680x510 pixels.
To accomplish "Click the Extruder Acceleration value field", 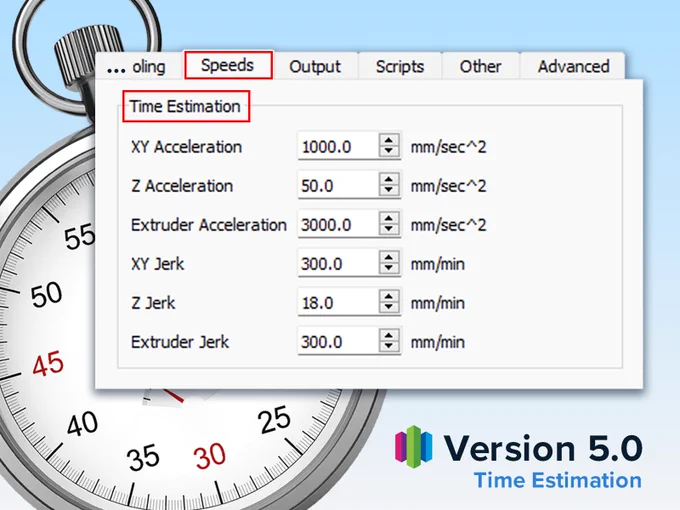I will click(338, 225).
